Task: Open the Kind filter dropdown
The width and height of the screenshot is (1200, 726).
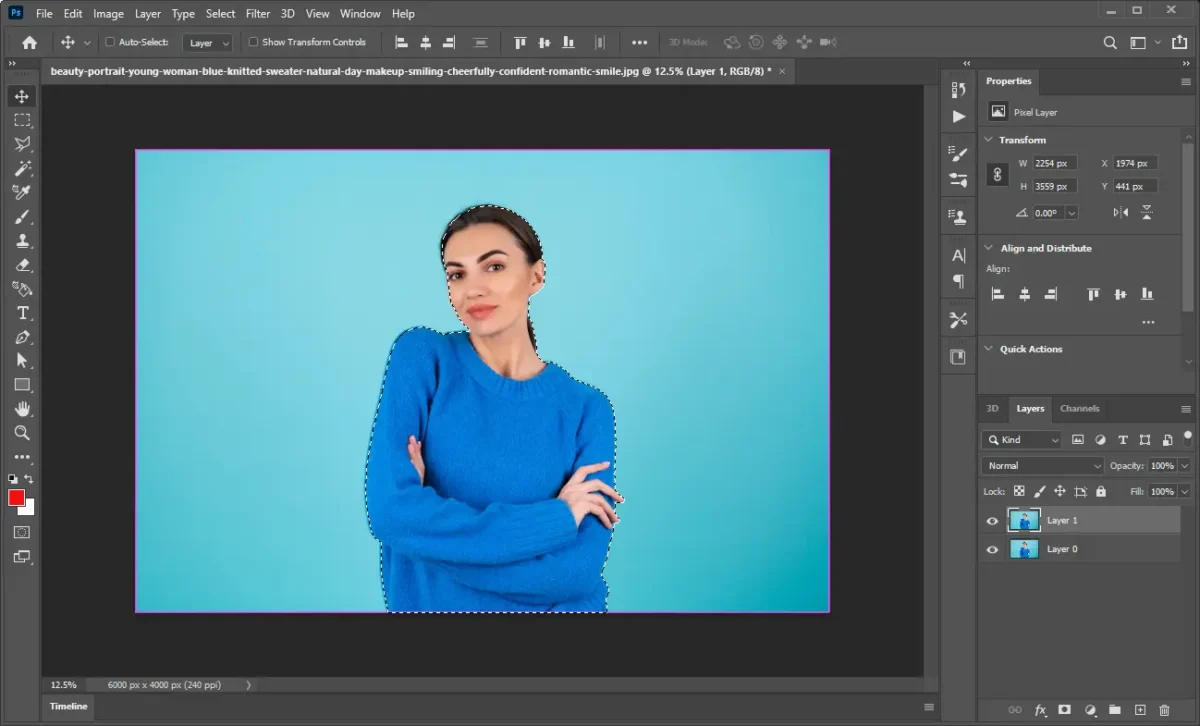Action: [x=1021, y=439]
